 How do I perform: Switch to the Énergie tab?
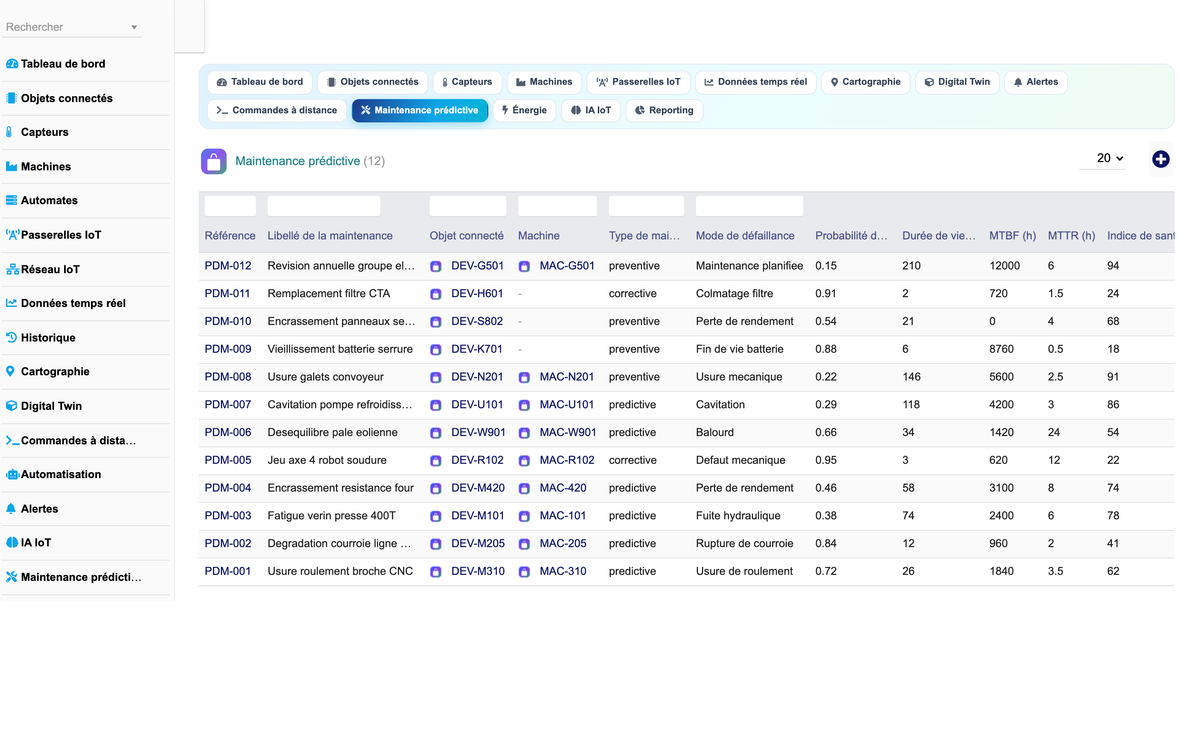[525, 110]
